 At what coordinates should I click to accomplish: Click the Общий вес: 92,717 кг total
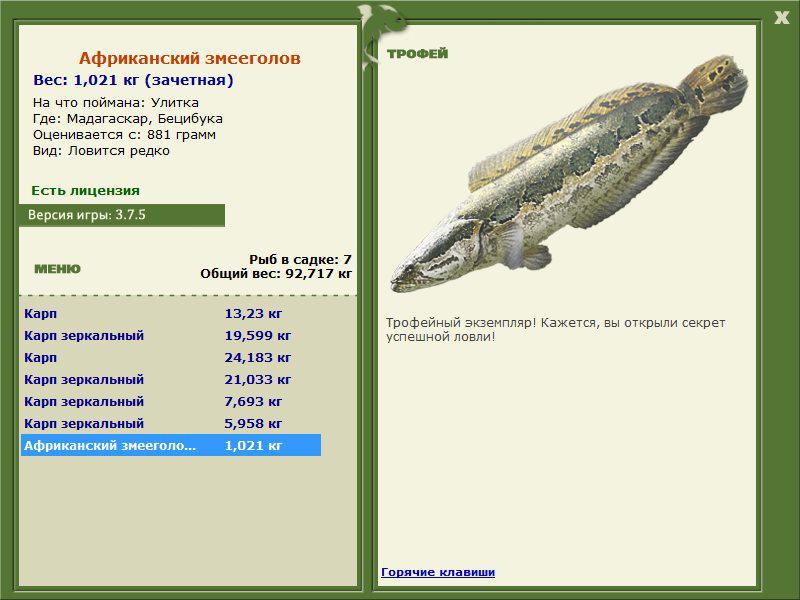(x=276, y=274)
